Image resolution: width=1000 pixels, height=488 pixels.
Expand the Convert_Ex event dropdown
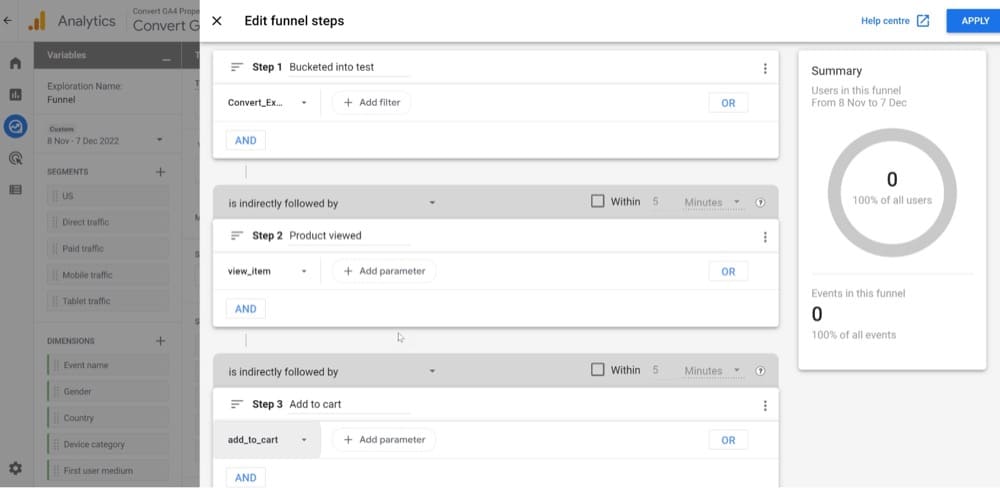[268, 103]
